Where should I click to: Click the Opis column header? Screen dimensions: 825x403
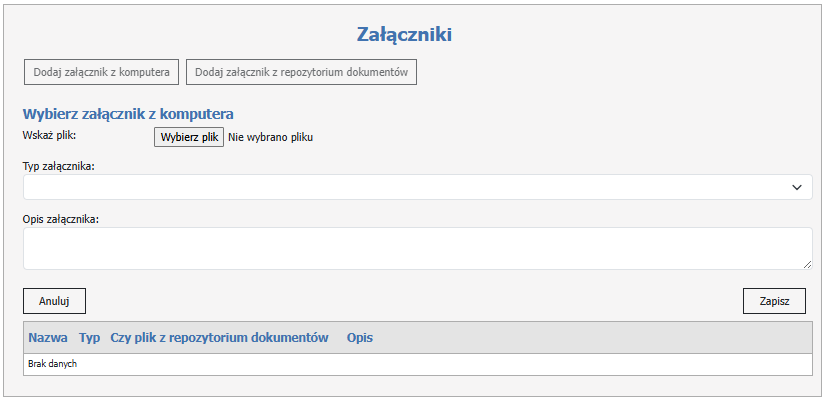360,338
